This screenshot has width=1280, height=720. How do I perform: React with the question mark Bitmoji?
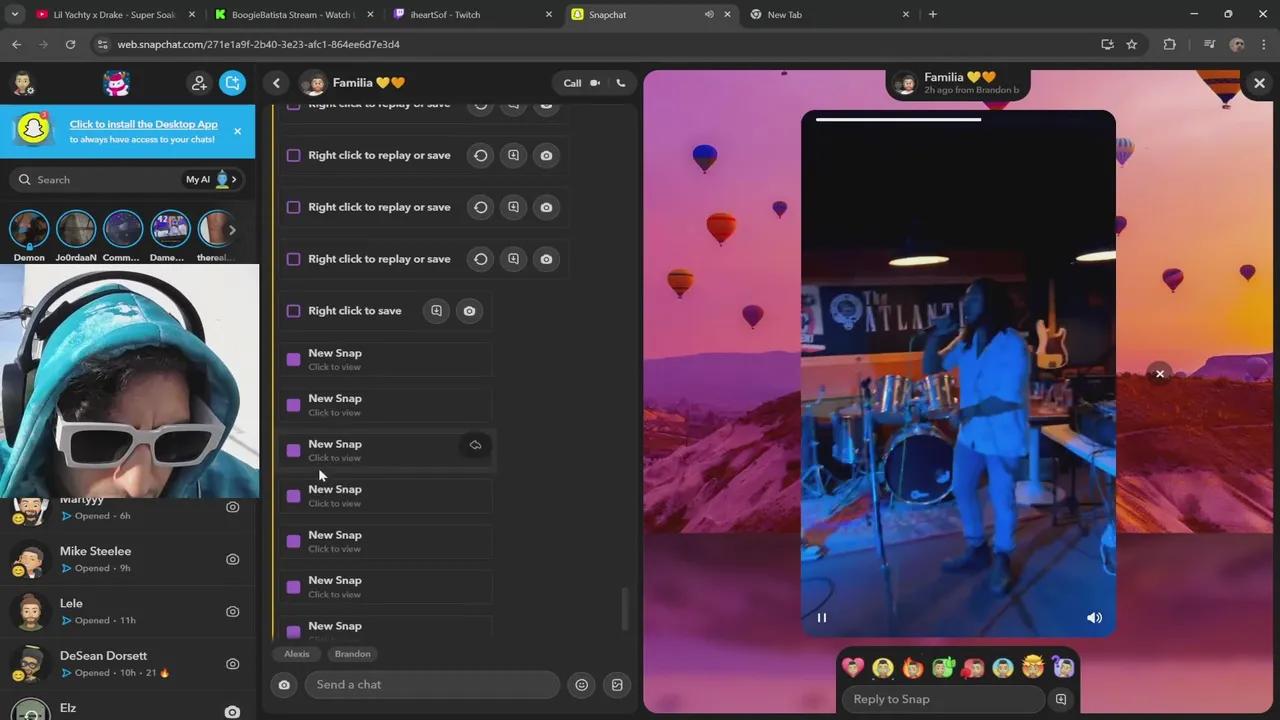1063,667
